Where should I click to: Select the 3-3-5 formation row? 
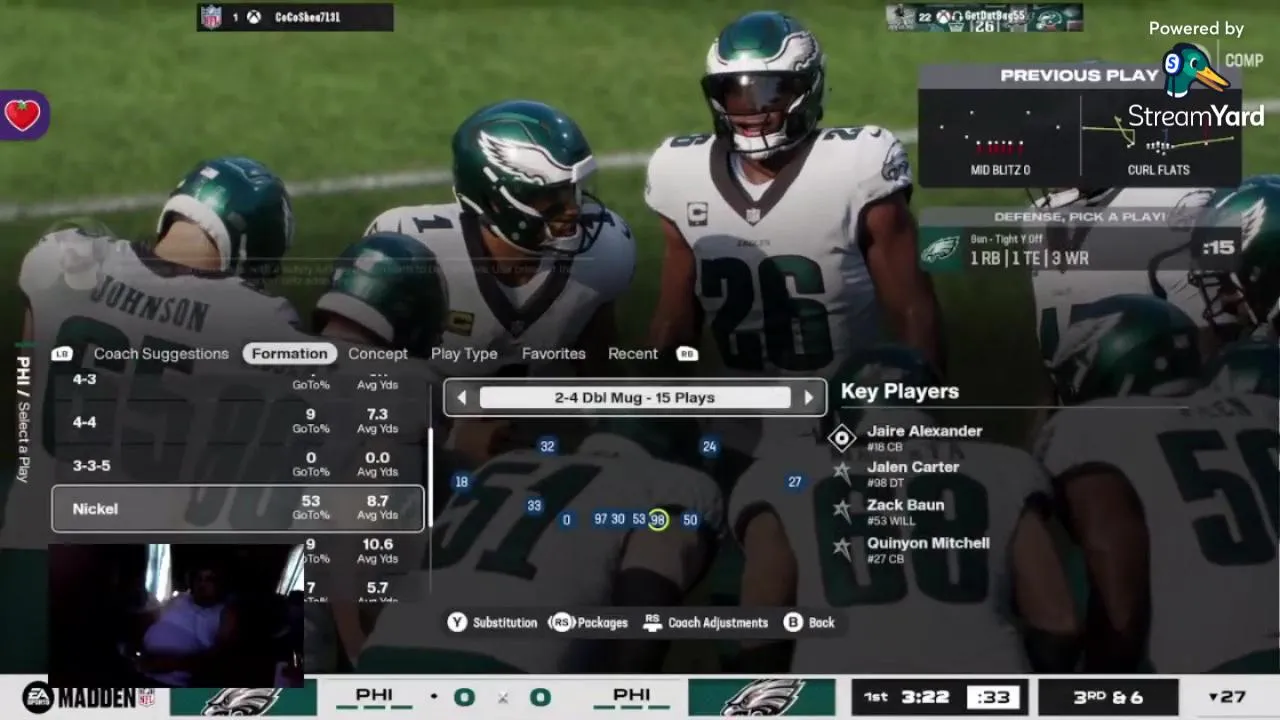(238, 465)
